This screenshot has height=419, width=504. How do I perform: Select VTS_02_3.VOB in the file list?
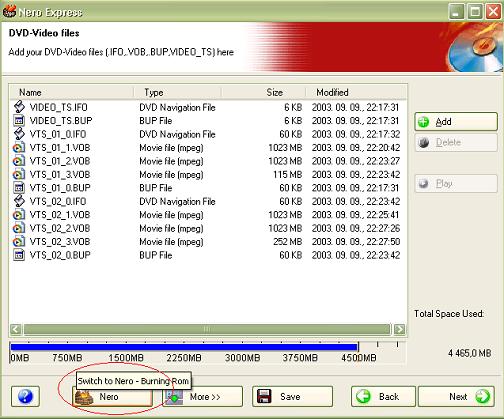pyautogui.click(x=60, y=242)
